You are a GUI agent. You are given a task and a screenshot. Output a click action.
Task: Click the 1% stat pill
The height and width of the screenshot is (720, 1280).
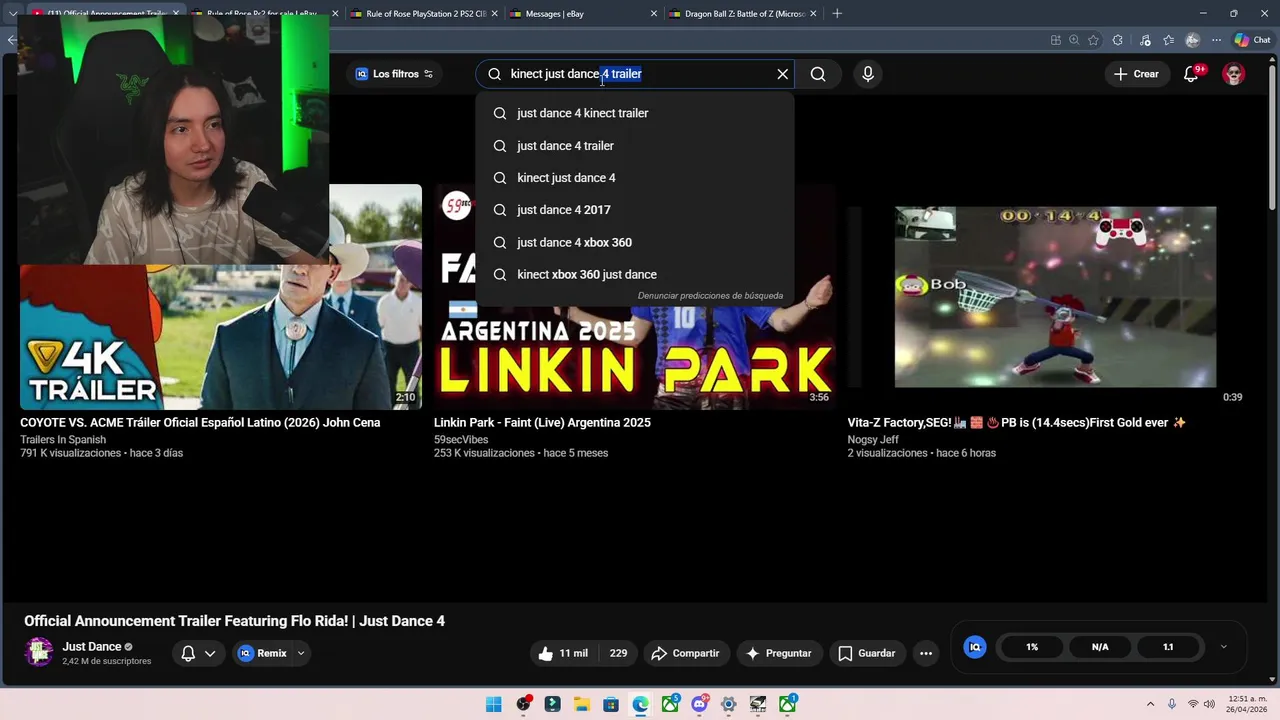[1032, 647]
